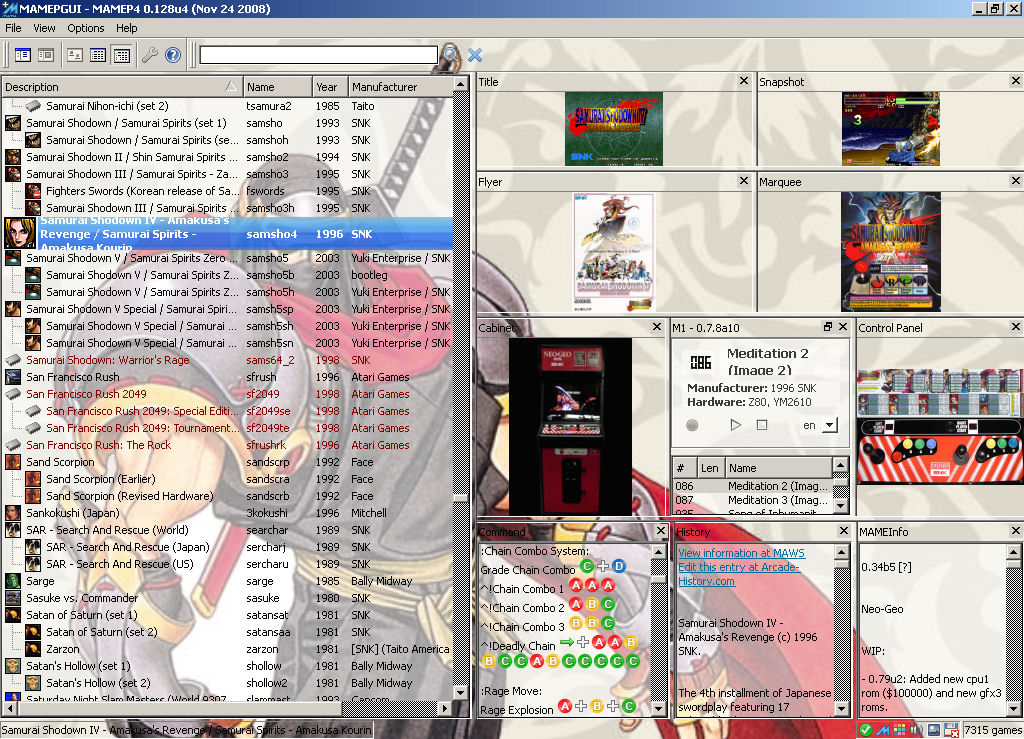Sort game list by Manufacturer column

tap(399, 87)
